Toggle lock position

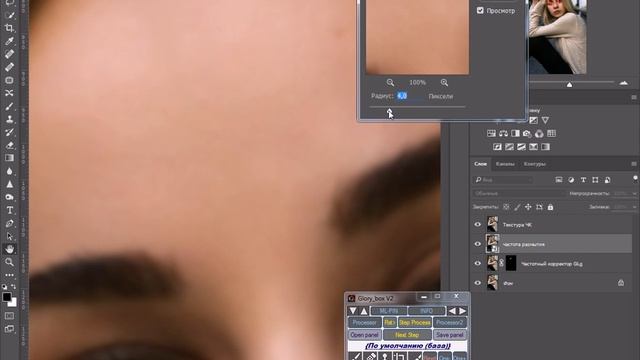point(528,207)
